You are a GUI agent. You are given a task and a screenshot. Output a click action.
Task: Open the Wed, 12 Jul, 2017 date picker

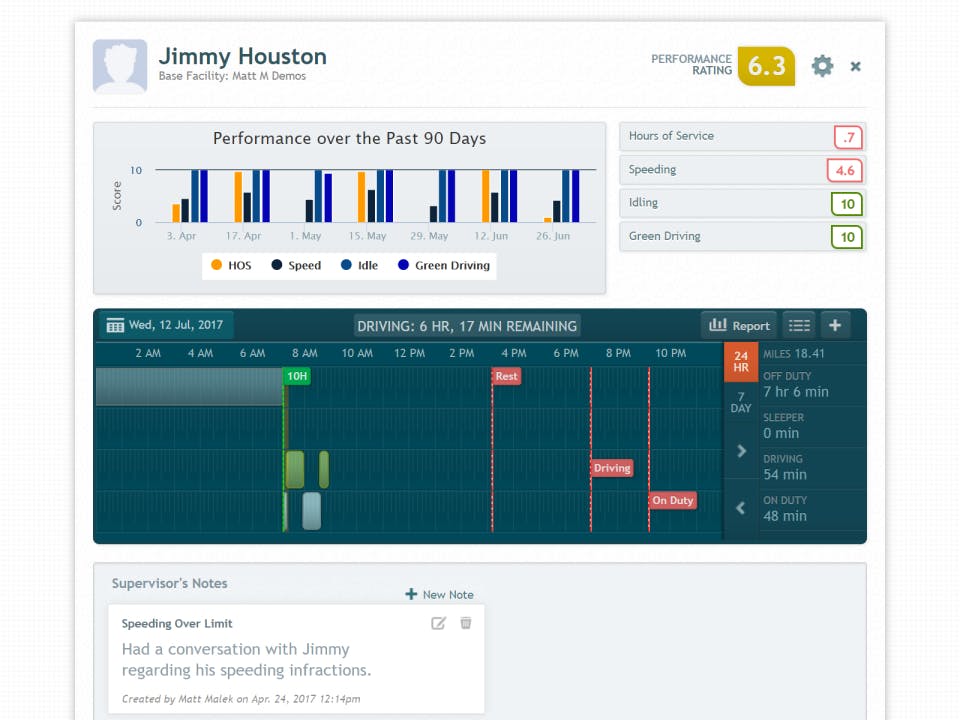166,325
